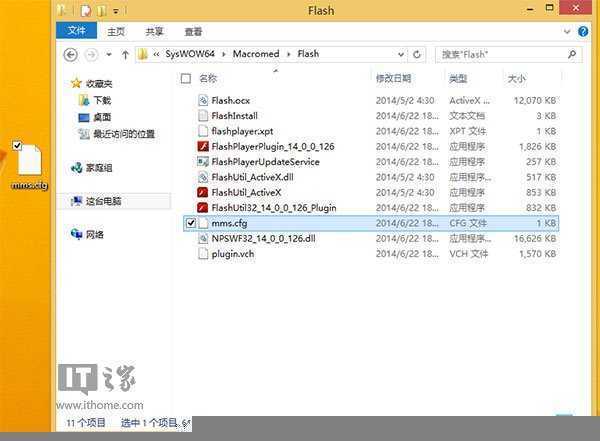Screen dimensions: 600x441
Task: Open the recent locations dropdown arrow
Action: [109, 55]
